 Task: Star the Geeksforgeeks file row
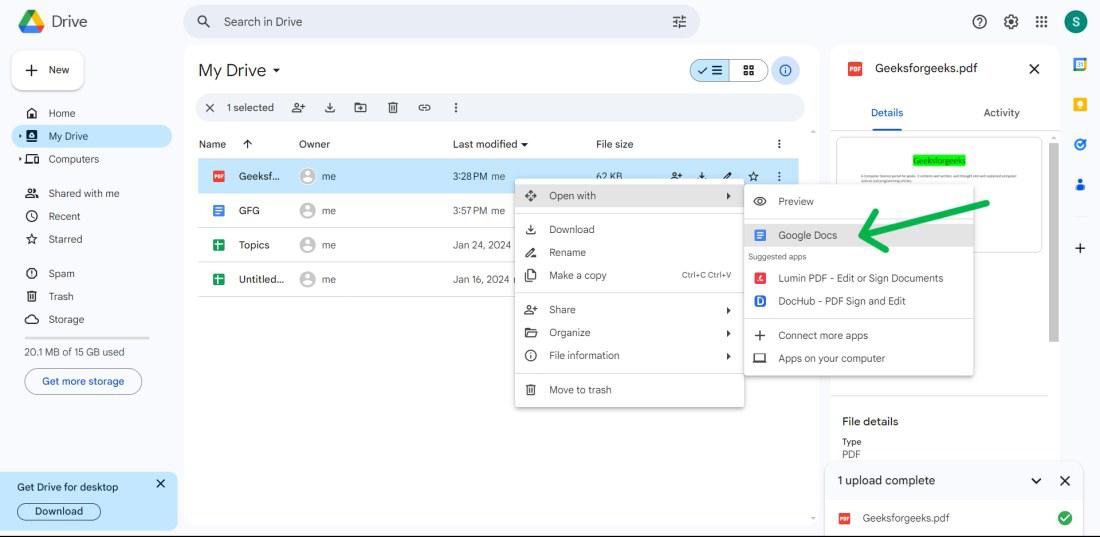[753, 176]
